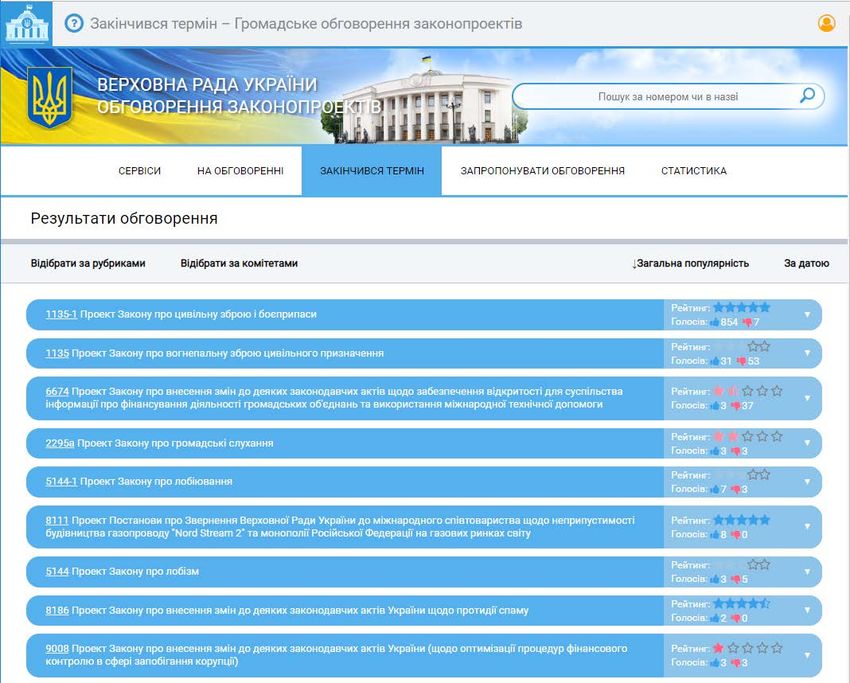Screen dimensions: 850x683
Task: Open bill link 6674
Action: pos(57,391)
